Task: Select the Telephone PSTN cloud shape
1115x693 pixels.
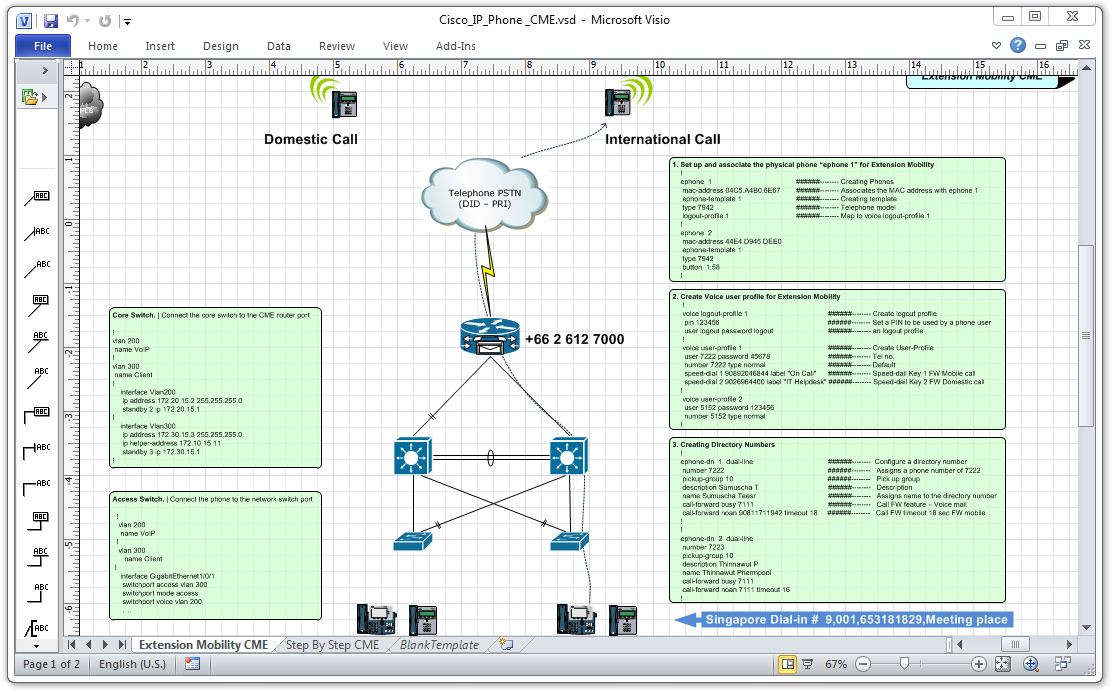Action: pyautogui.click(x=485, y=195)
